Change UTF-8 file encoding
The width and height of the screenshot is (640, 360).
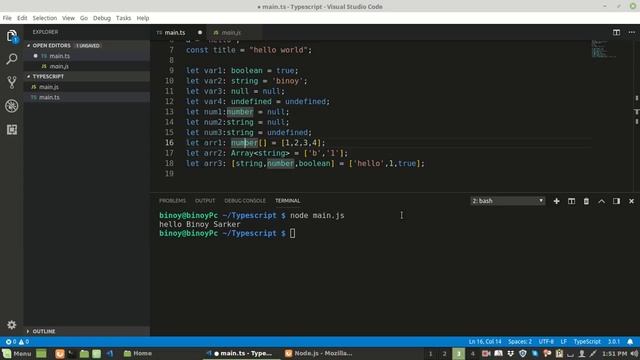click(x=546, y=342)
